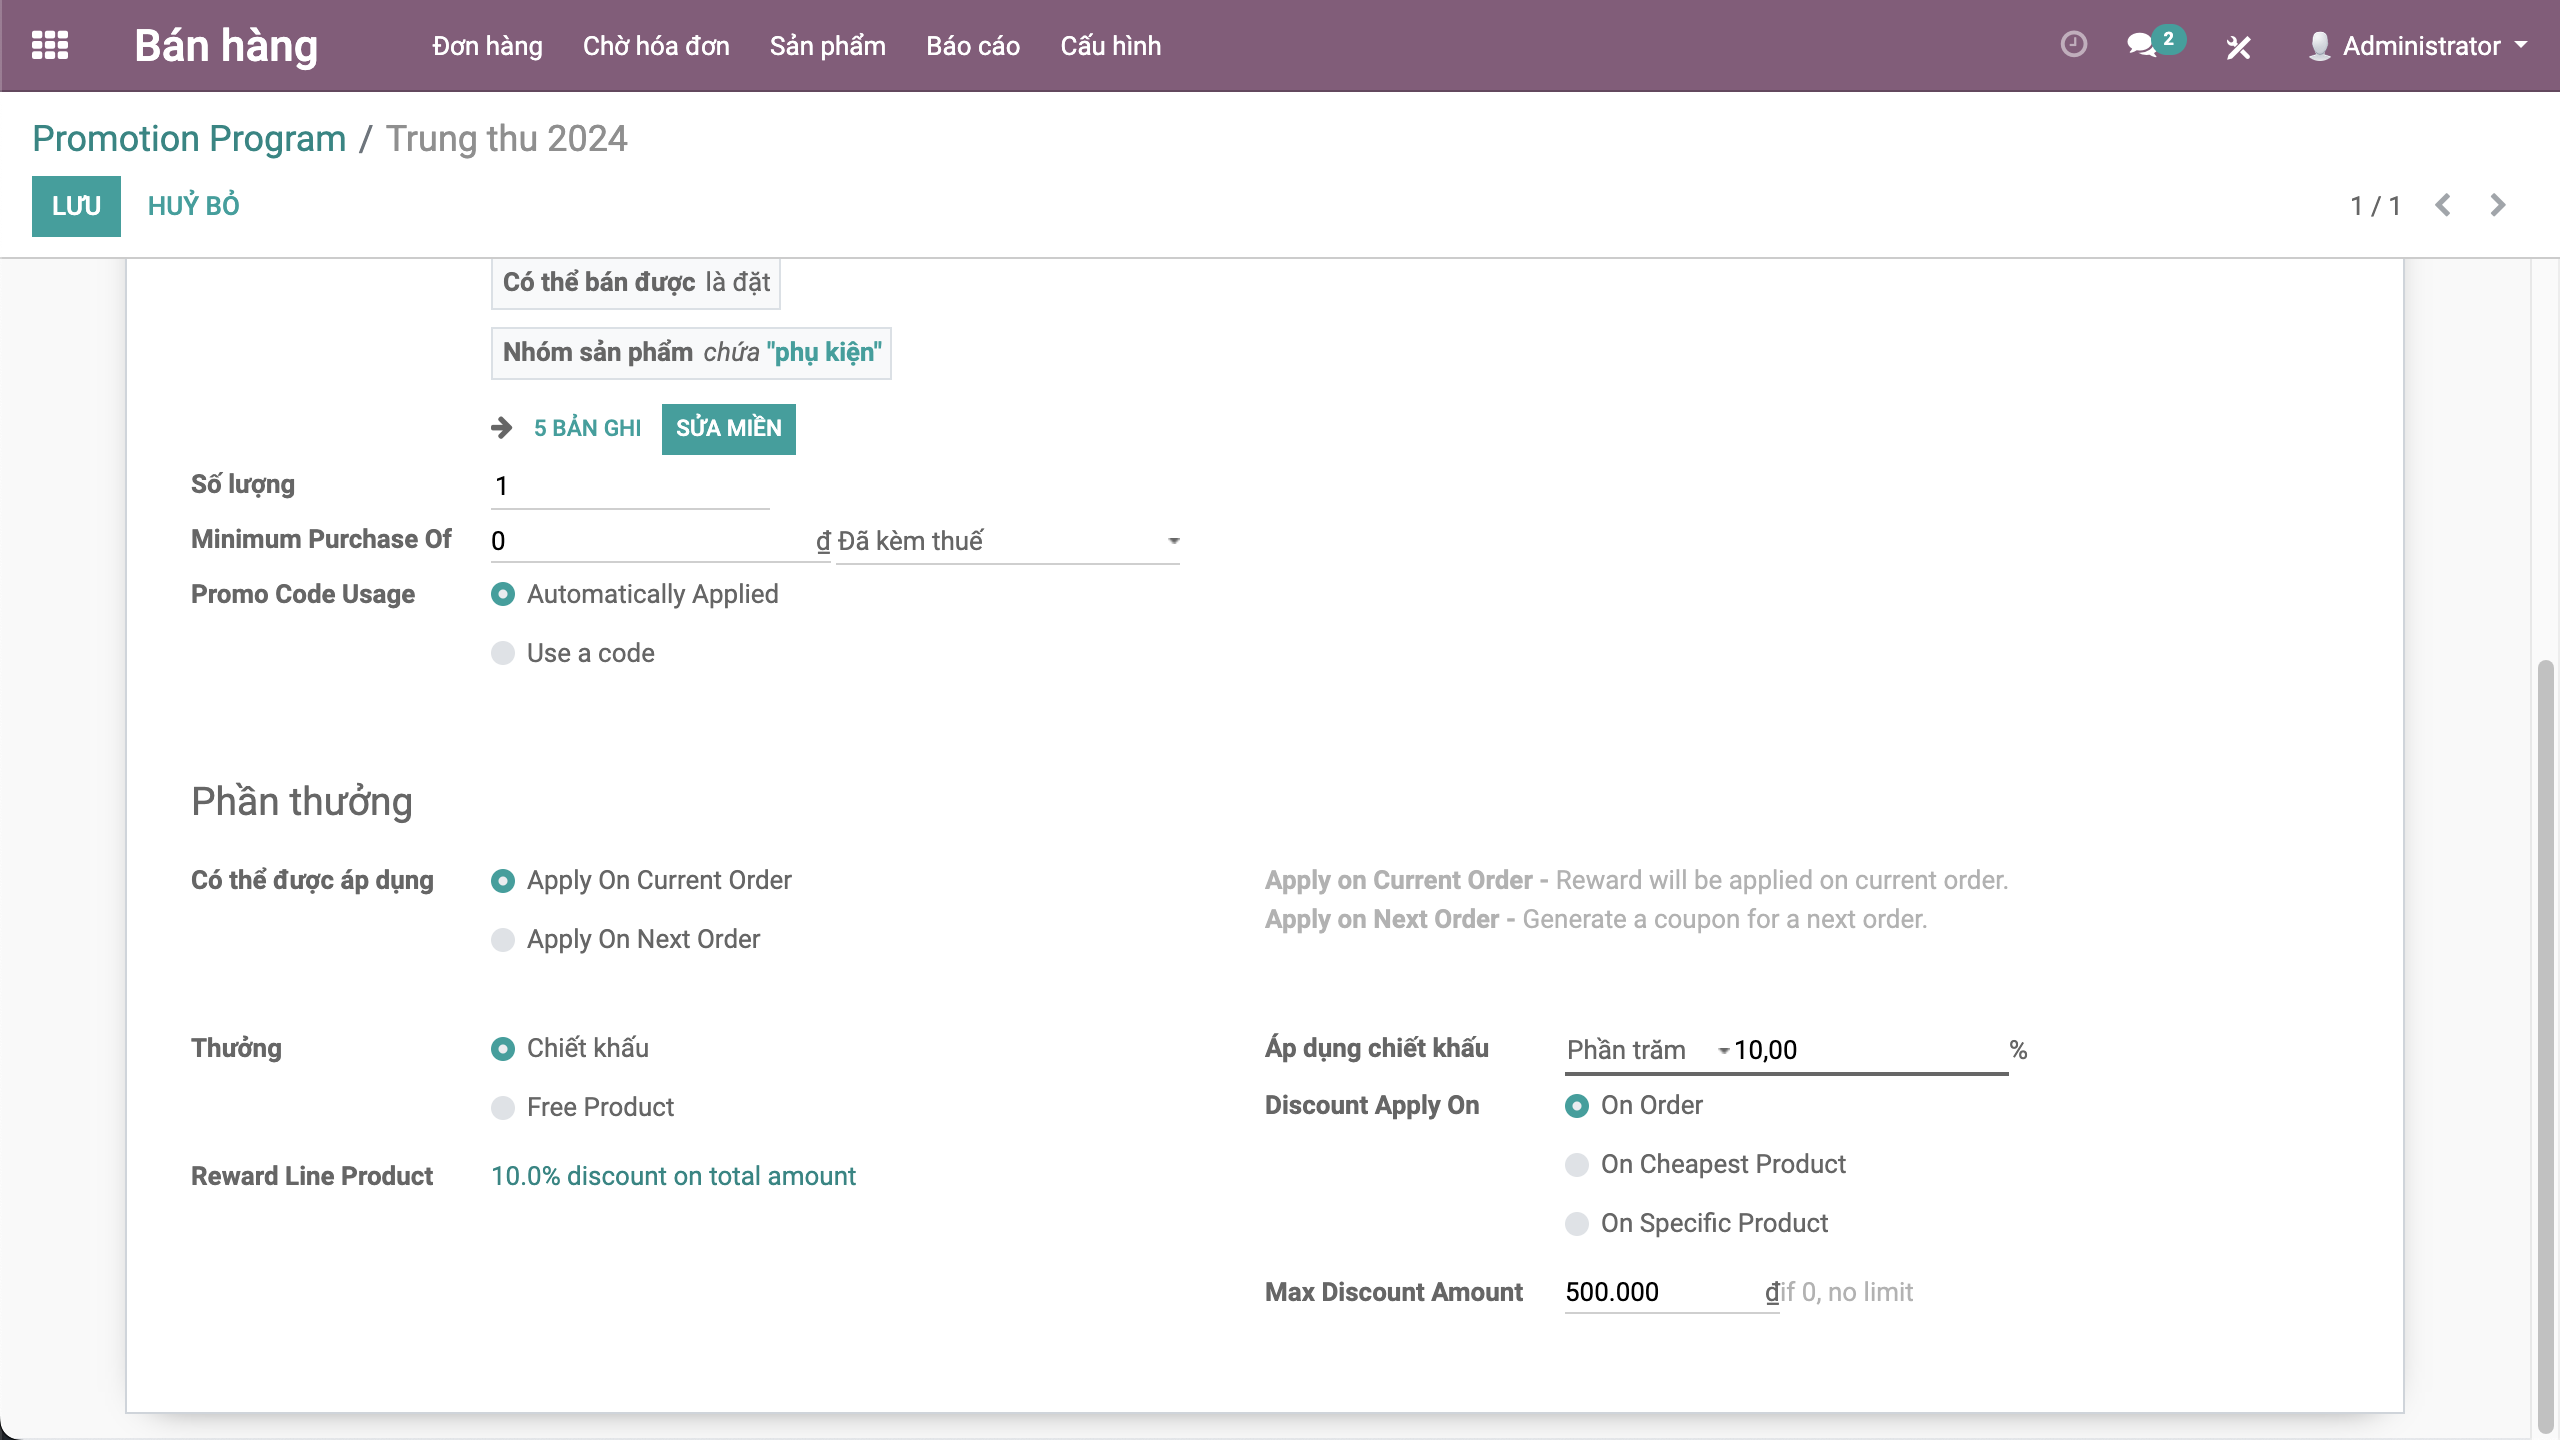Select On Cheapest Product option
This screenshot has height=1440, width=2560.
tap(1577, 1165)
